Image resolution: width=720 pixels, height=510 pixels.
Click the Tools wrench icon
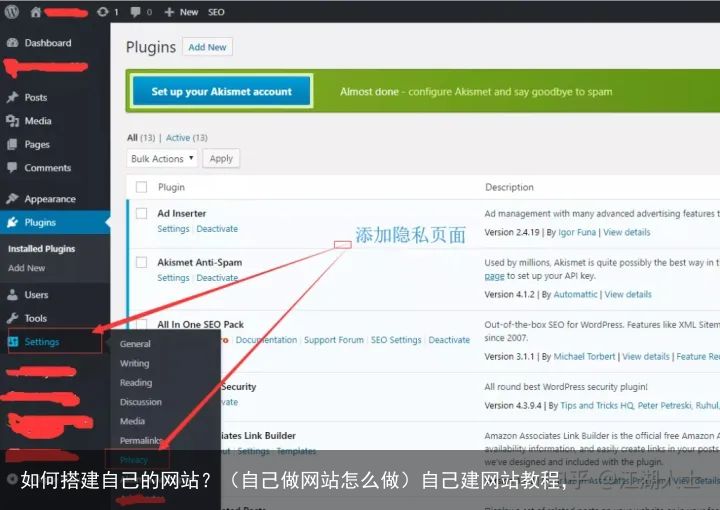13,318
